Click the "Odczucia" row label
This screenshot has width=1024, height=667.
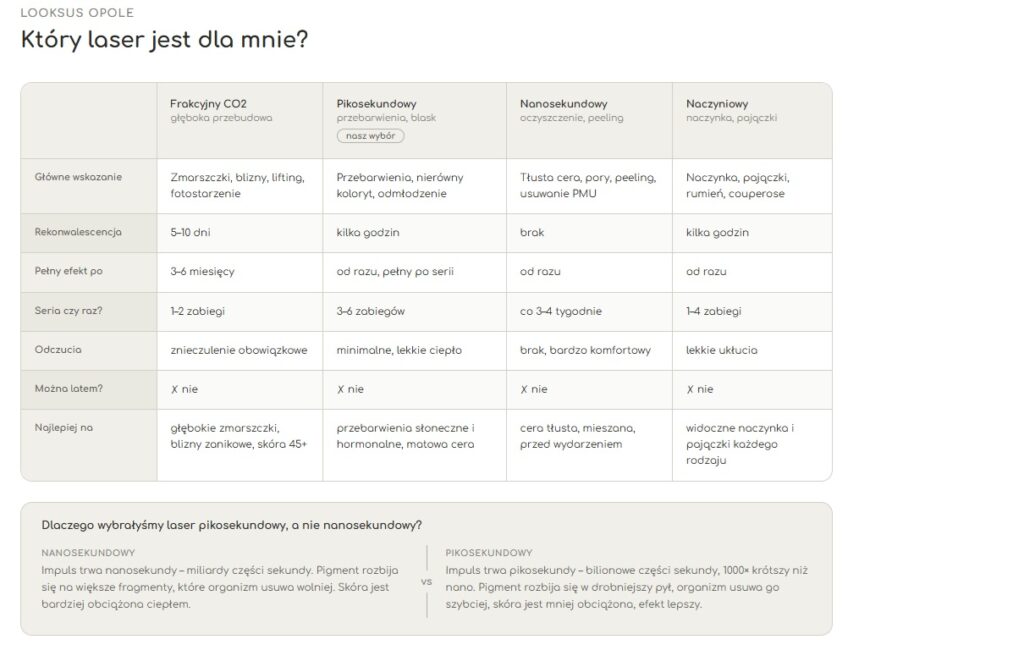[x=57, y=350]
